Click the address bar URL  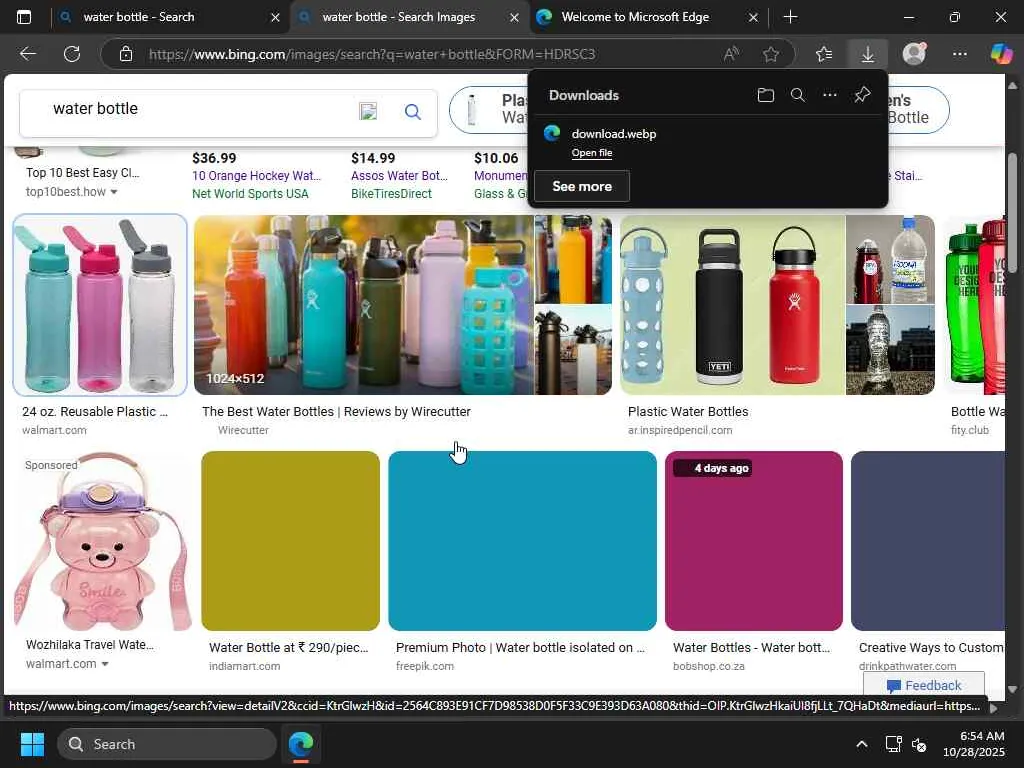[372, 54]
